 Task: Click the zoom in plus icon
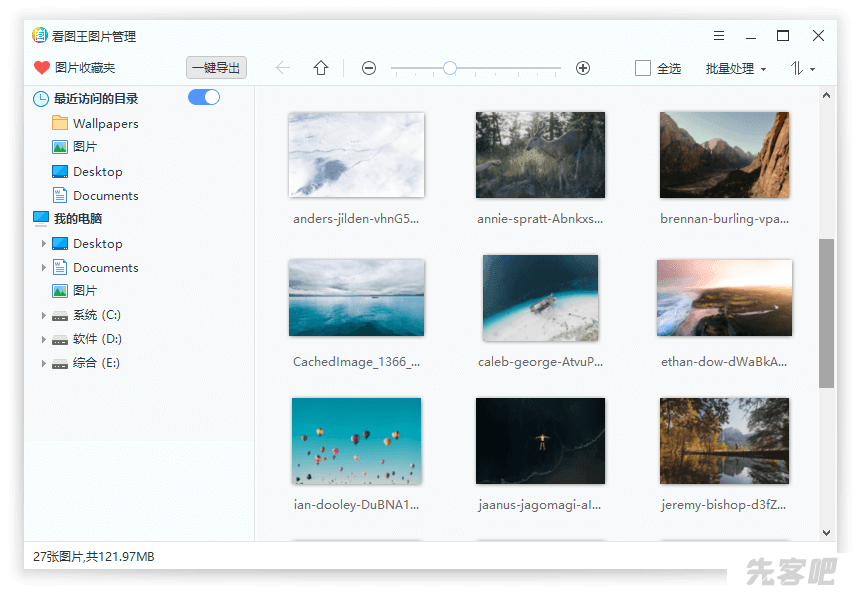pyautogui.click(x=583, y=68)
